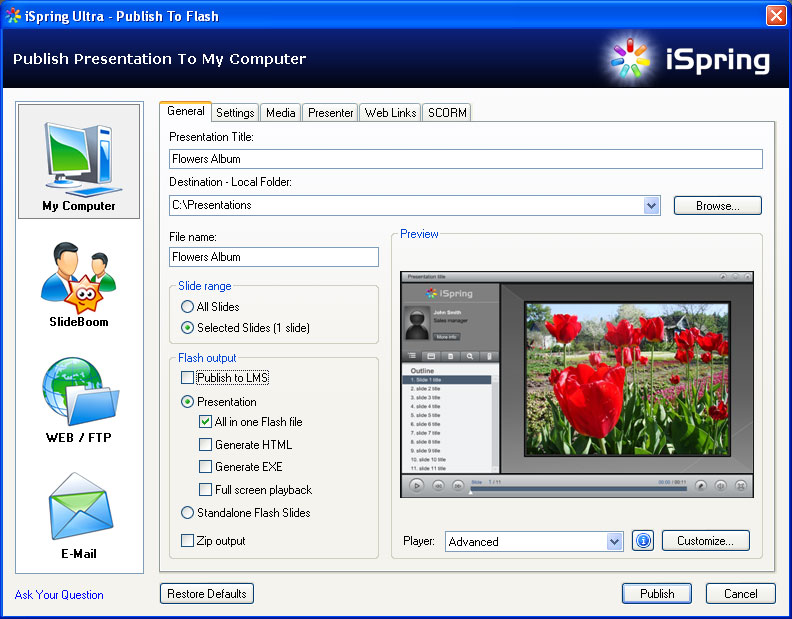The height and width of the screenshot is (619, 792).
Task: Click the last small button in preview title bar
Action: click(x=747, y=276)
